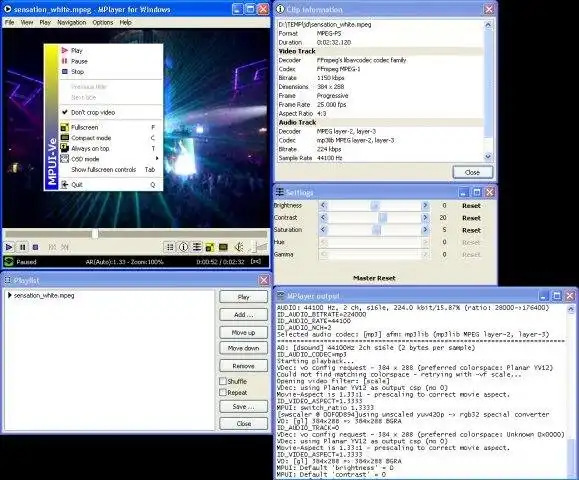Screen dimensions: 579x480
Task: Click Play button in Playlist window
Action: (x=243, y=297)
